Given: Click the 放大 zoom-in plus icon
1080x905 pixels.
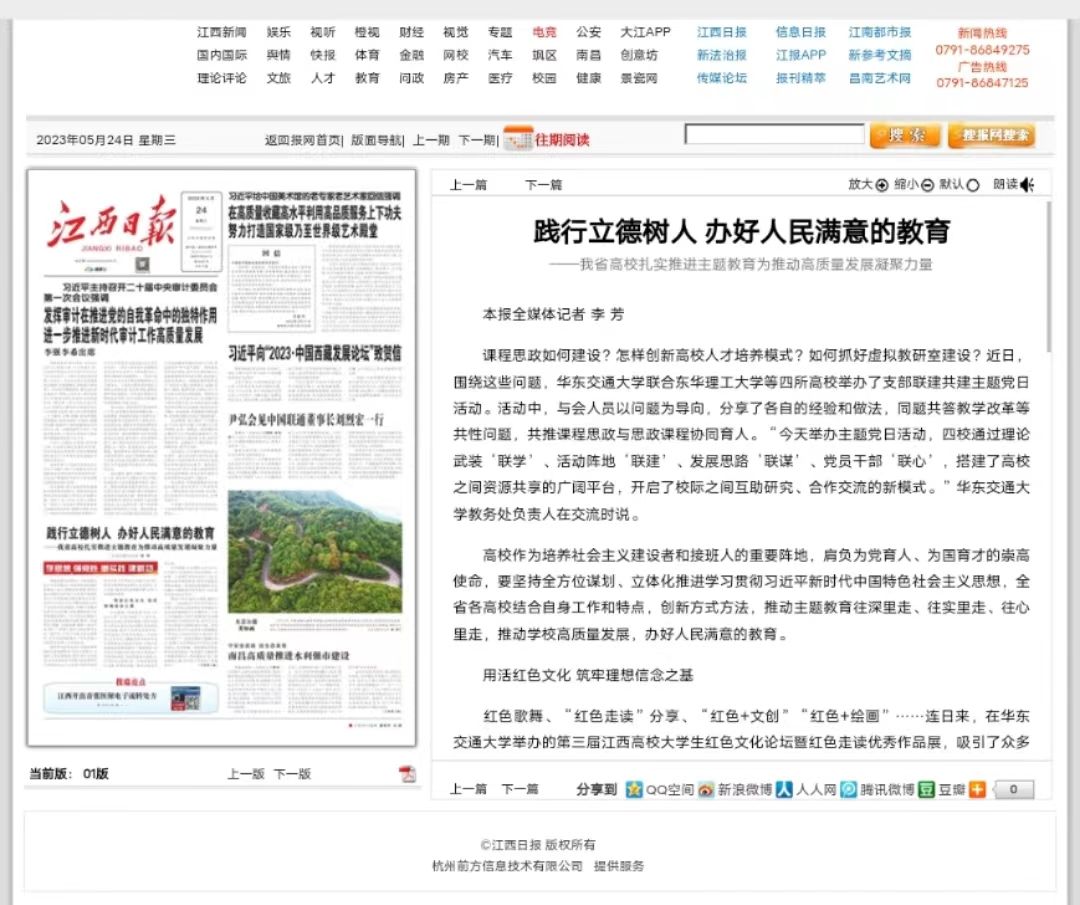Looking at the screenshot, I should tap(882, 185).
